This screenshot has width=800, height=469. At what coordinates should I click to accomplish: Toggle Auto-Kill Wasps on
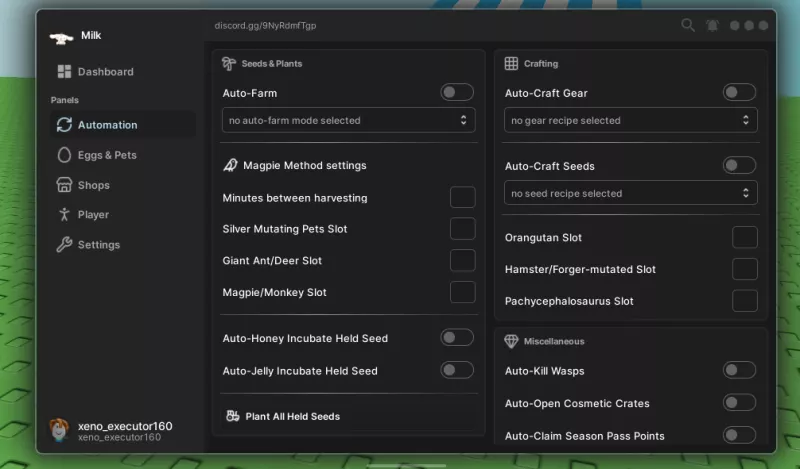coord(739,370)
